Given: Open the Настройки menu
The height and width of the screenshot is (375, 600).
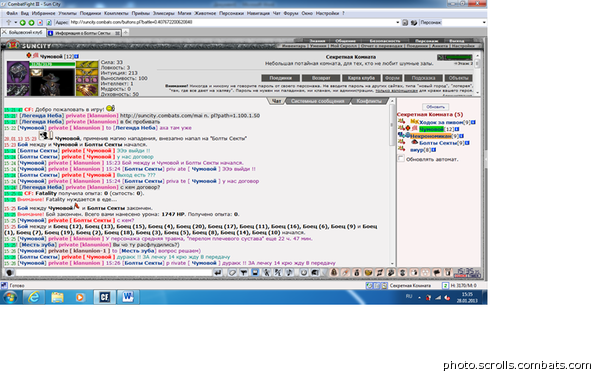Looking at the screenshot, I should coord(327,13).
